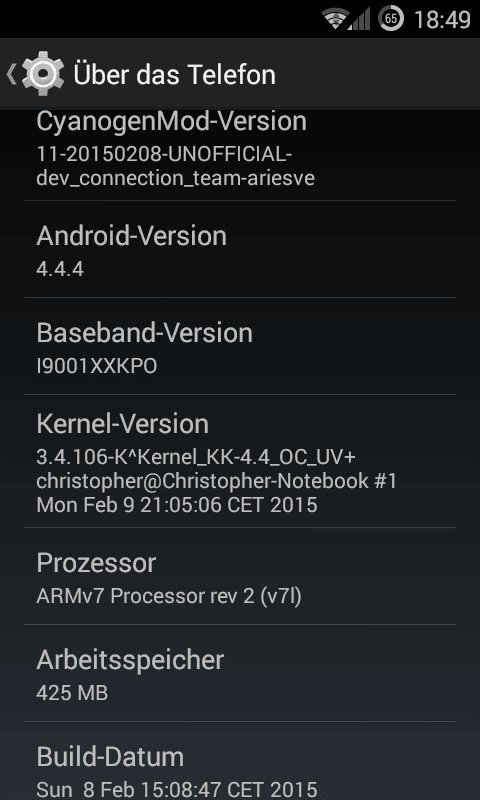This screenshot has width=480, height=800.
Task: Tap the back chevron beside the gear
Action: tap(11, 74)
